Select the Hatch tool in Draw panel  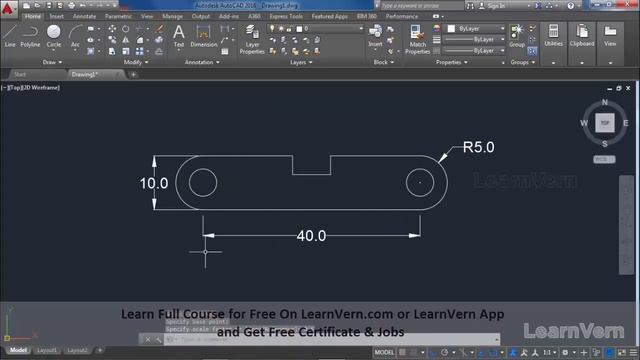tap(91, 51)
